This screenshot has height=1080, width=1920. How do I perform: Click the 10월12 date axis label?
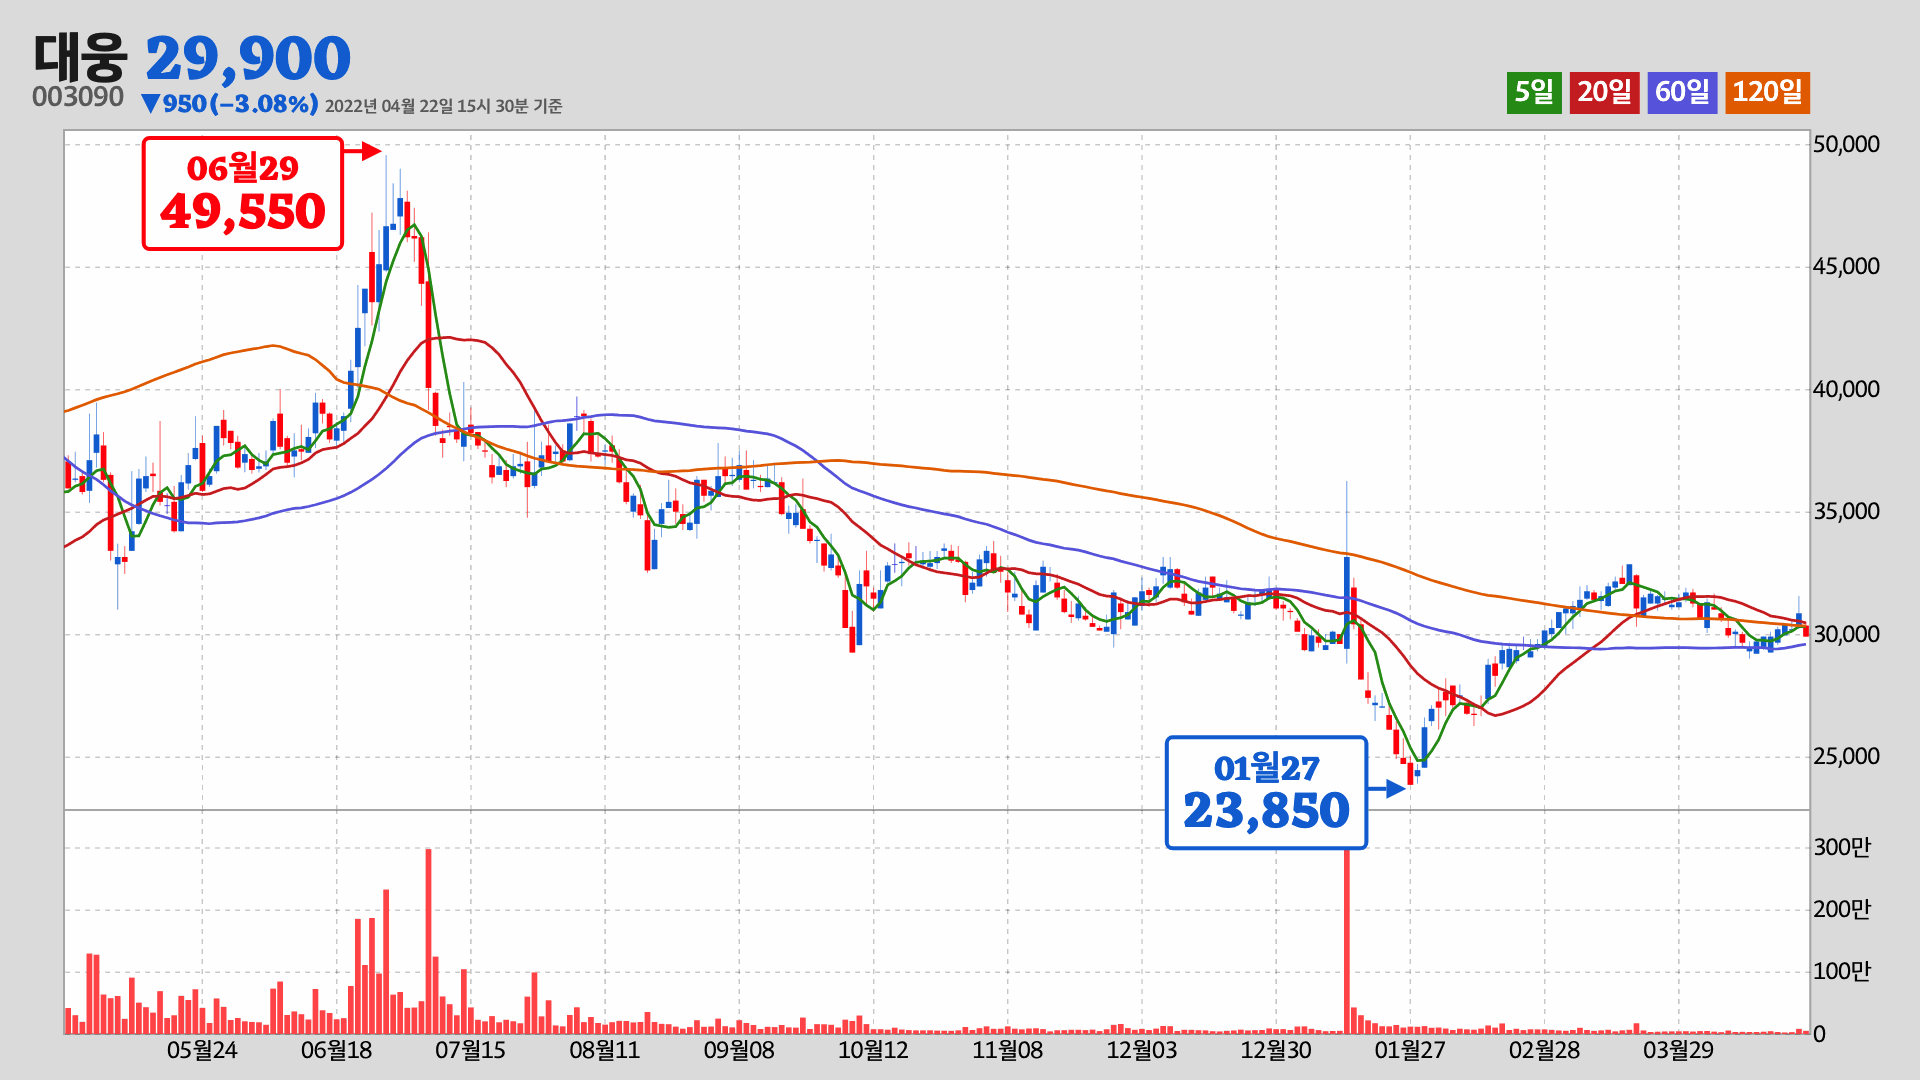tap(873, 1051)
